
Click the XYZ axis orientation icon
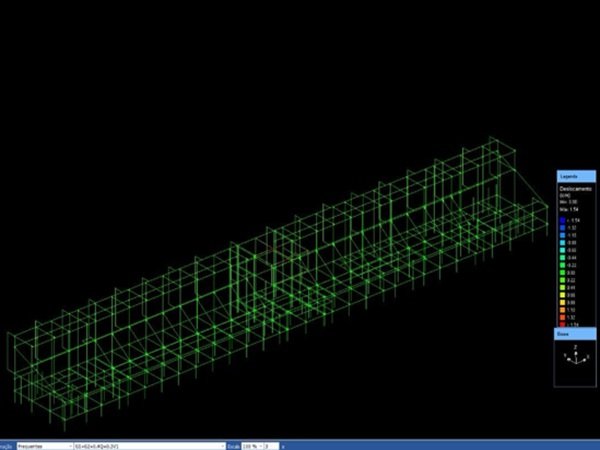[x=576, y=357]
